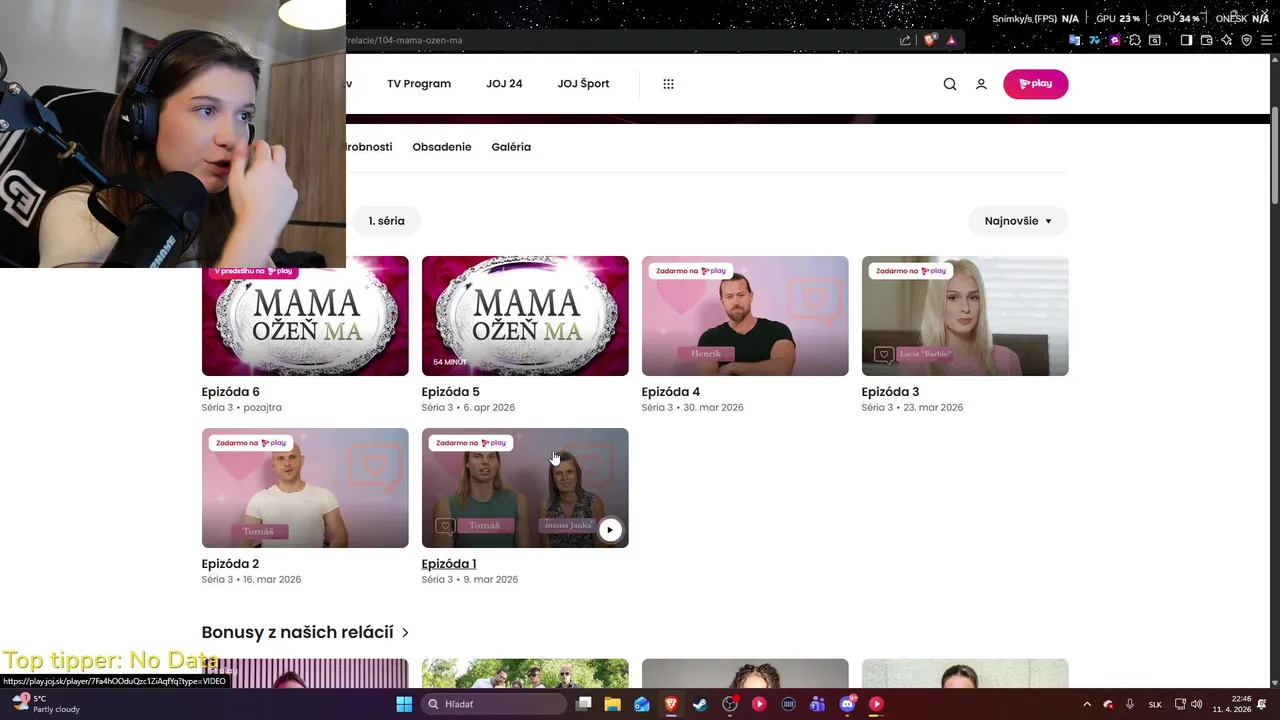Go to JOJ 24 in navigation
This screenshot has height=720, width=1280.
[504, 84]
